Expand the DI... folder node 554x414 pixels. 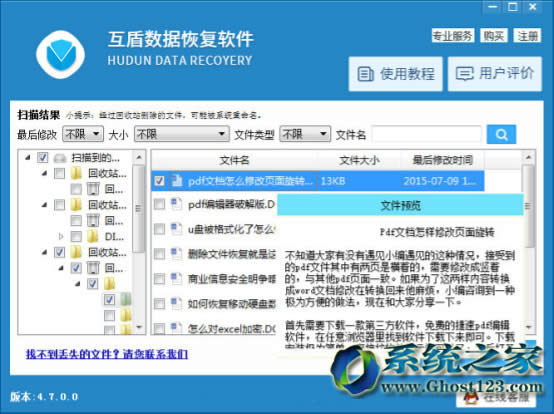click(61, 236)
